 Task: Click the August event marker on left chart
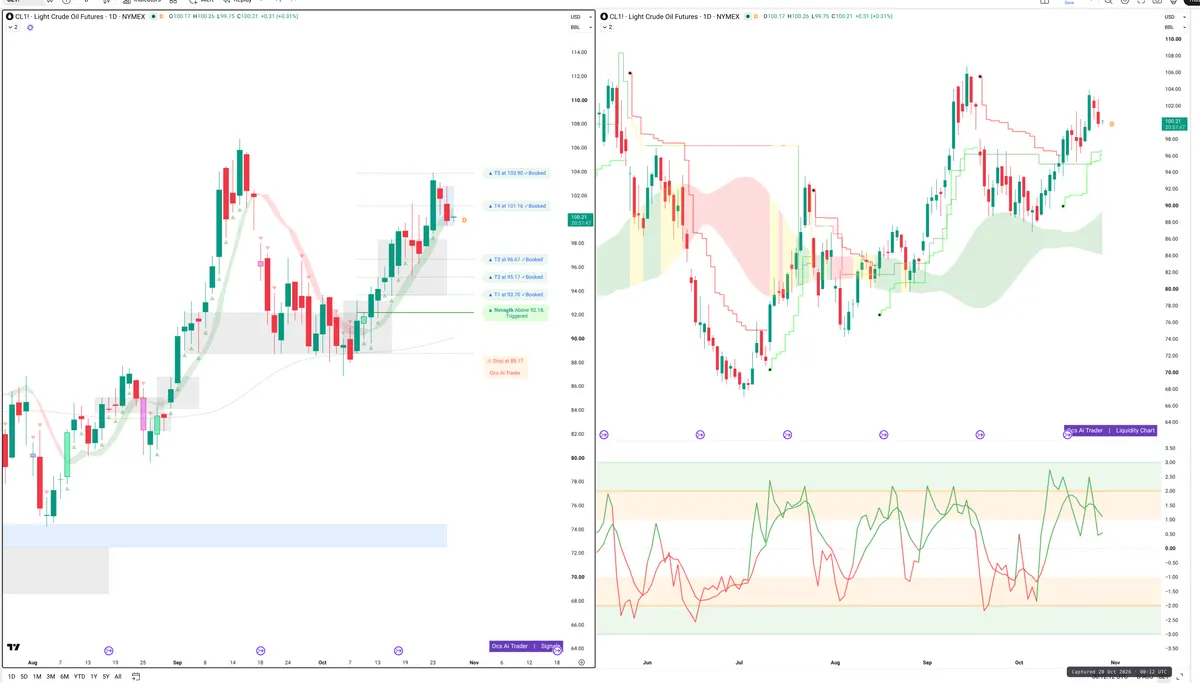click(x=109, y=651)
